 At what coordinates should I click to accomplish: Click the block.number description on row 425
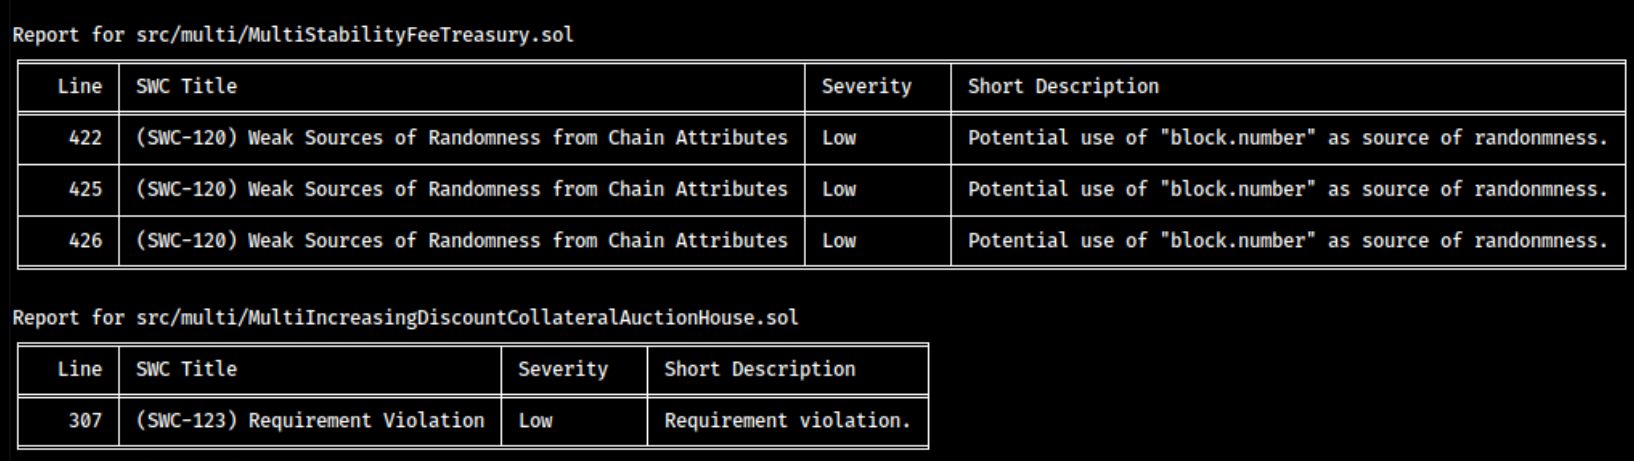pyautogui.click(x=1287, y=189)
